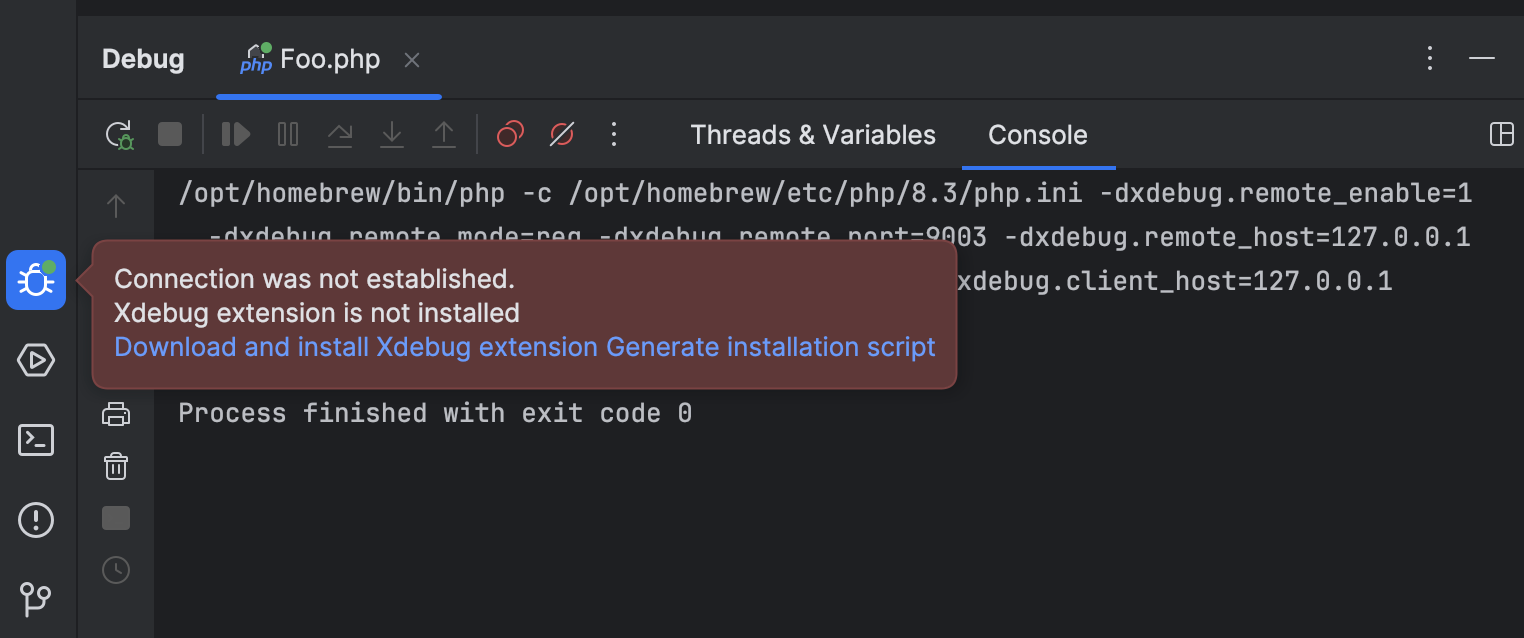This screenshot has height=638, width=1524.
Task: Open the Git tool window
Action: (x=36, y=599)
